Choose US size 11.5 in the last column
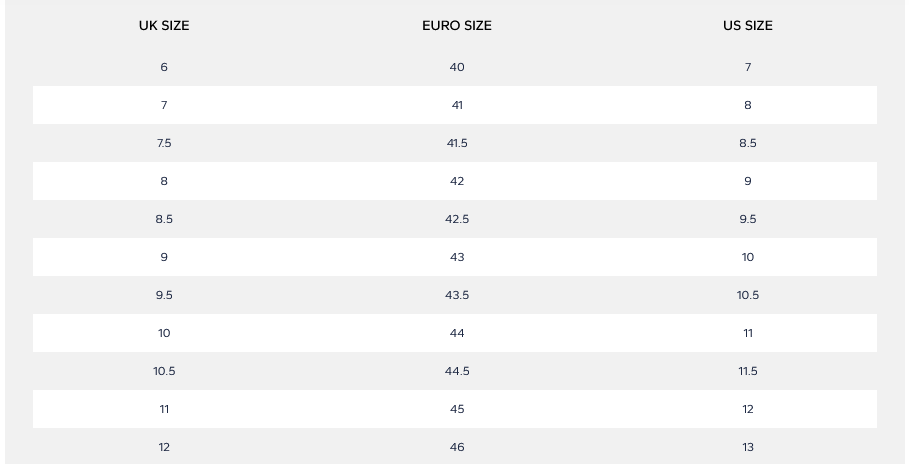 coord(748,371)
